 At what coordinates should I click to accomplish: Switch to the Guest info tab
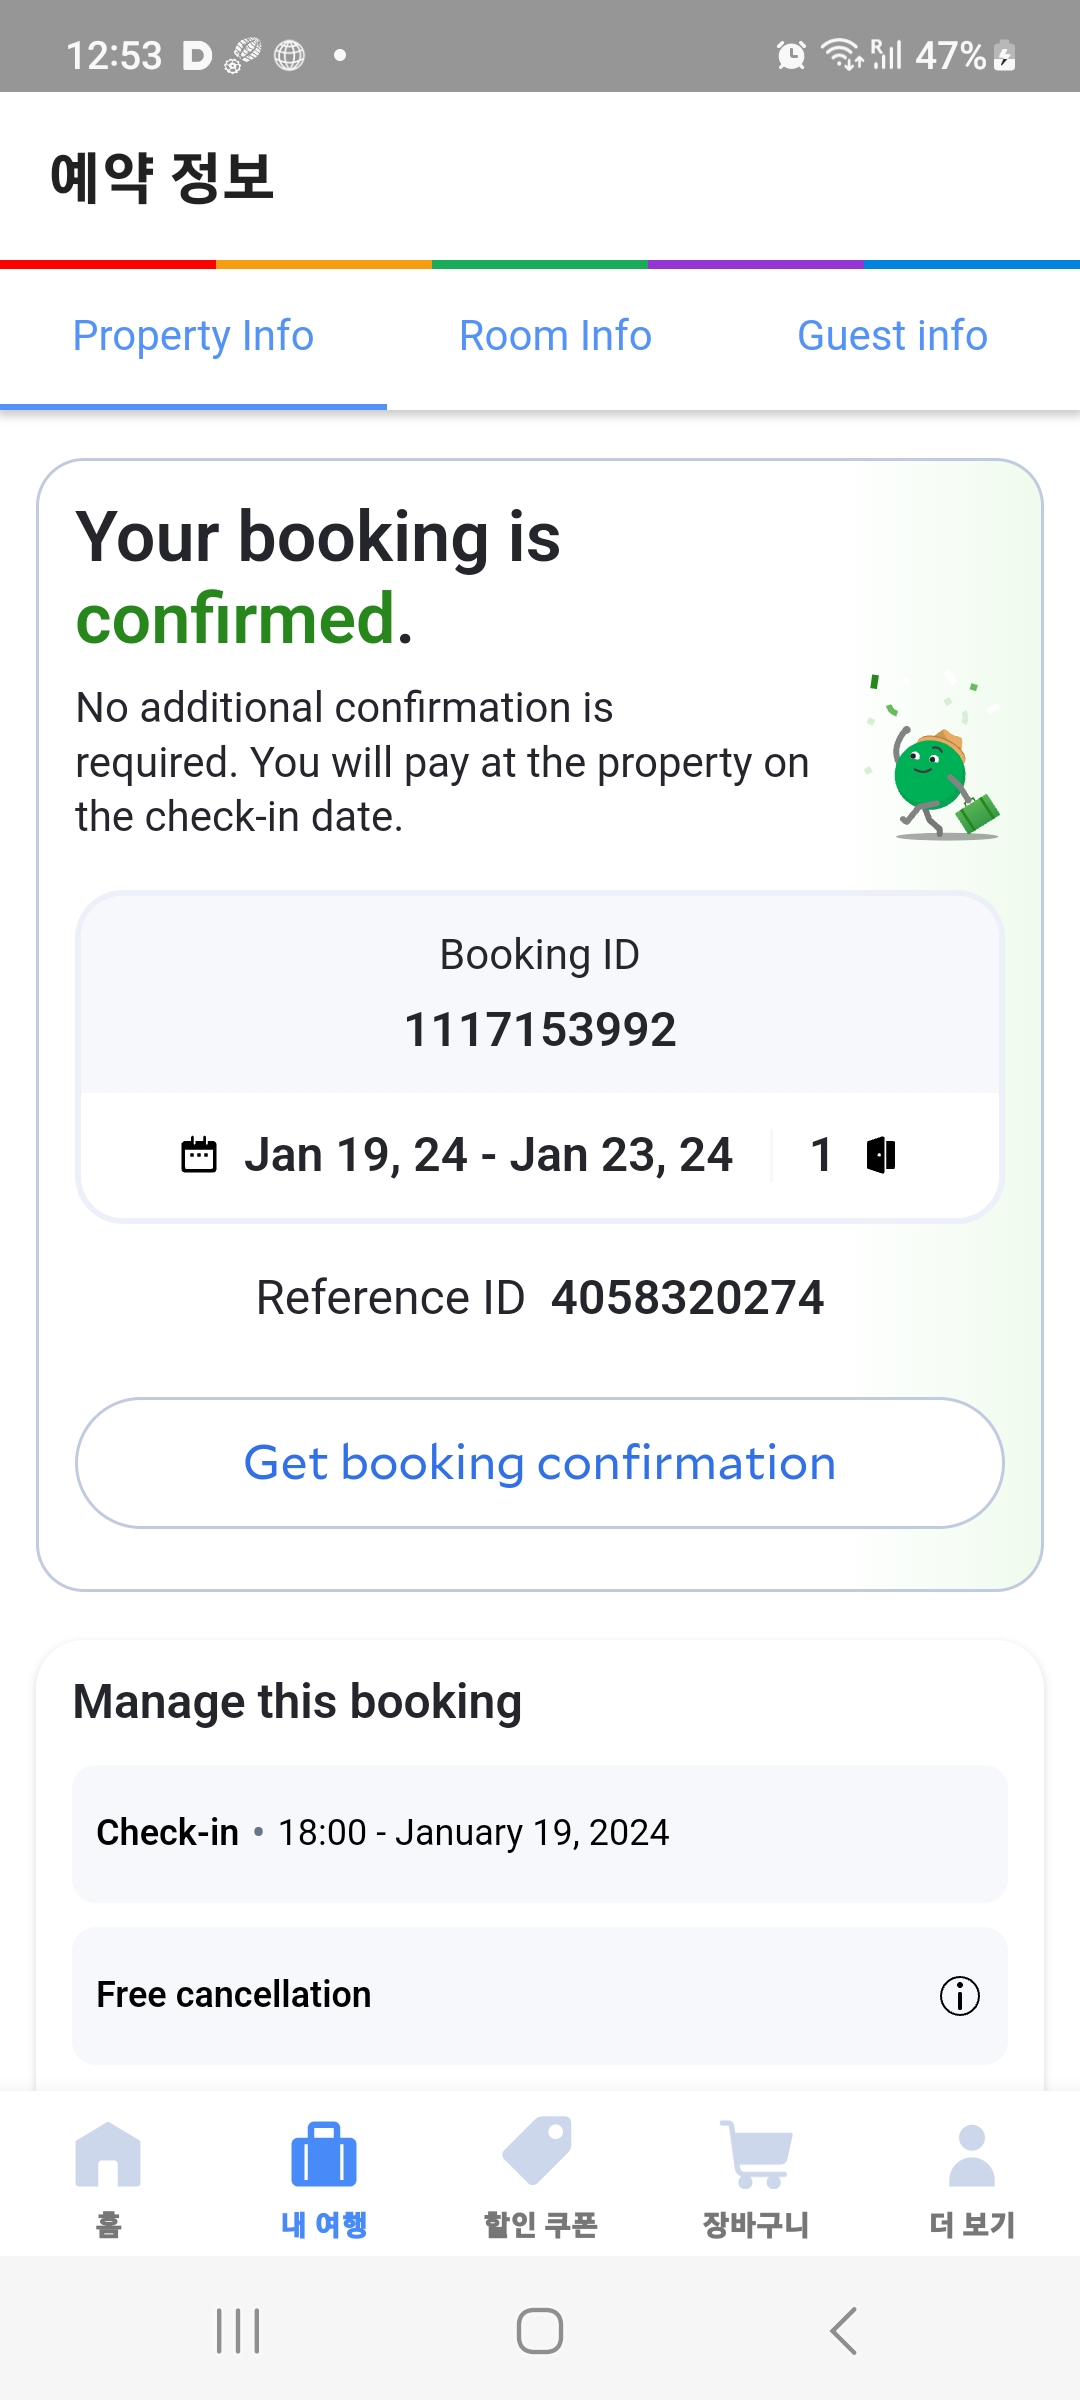(x=892, y=336)
